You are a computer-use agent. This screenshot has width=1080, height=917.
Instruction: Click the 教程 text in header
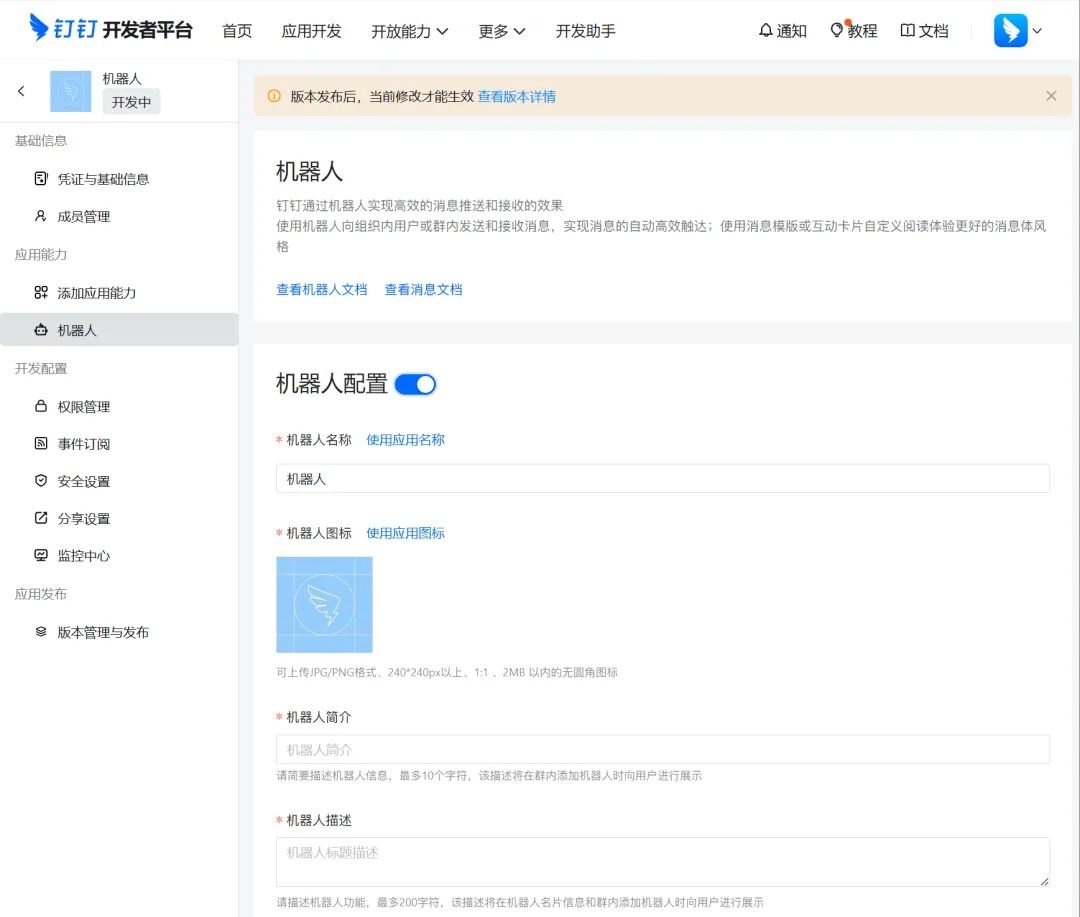coord(862,31)
